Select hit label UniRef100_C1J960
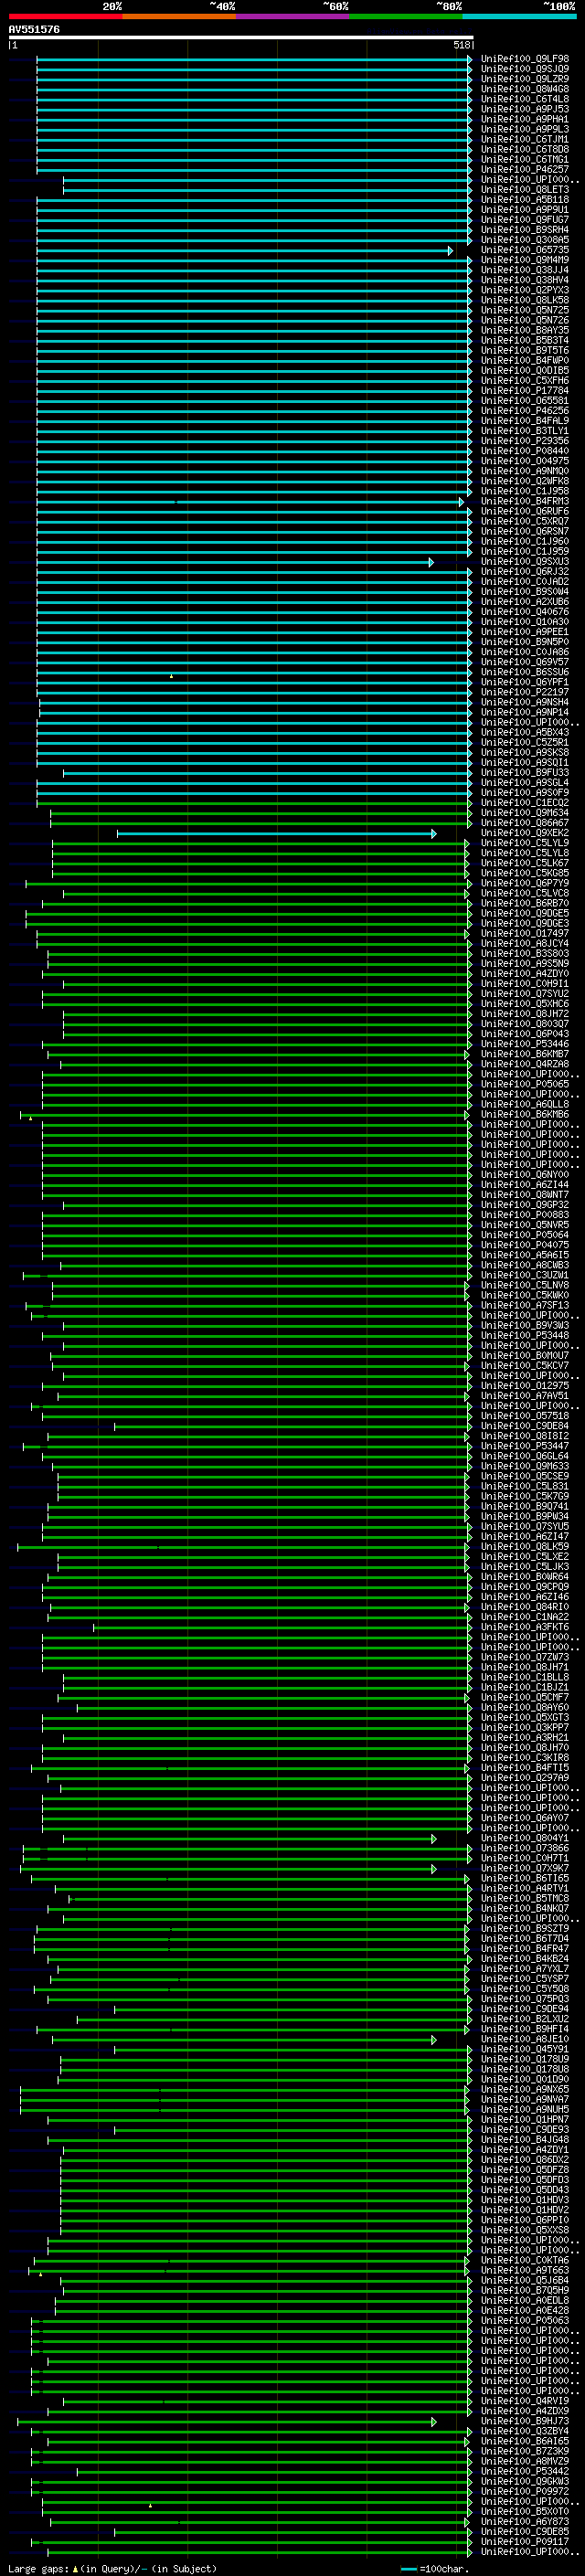This screenshot has height=2576, width=585. [x=525, y=541]
